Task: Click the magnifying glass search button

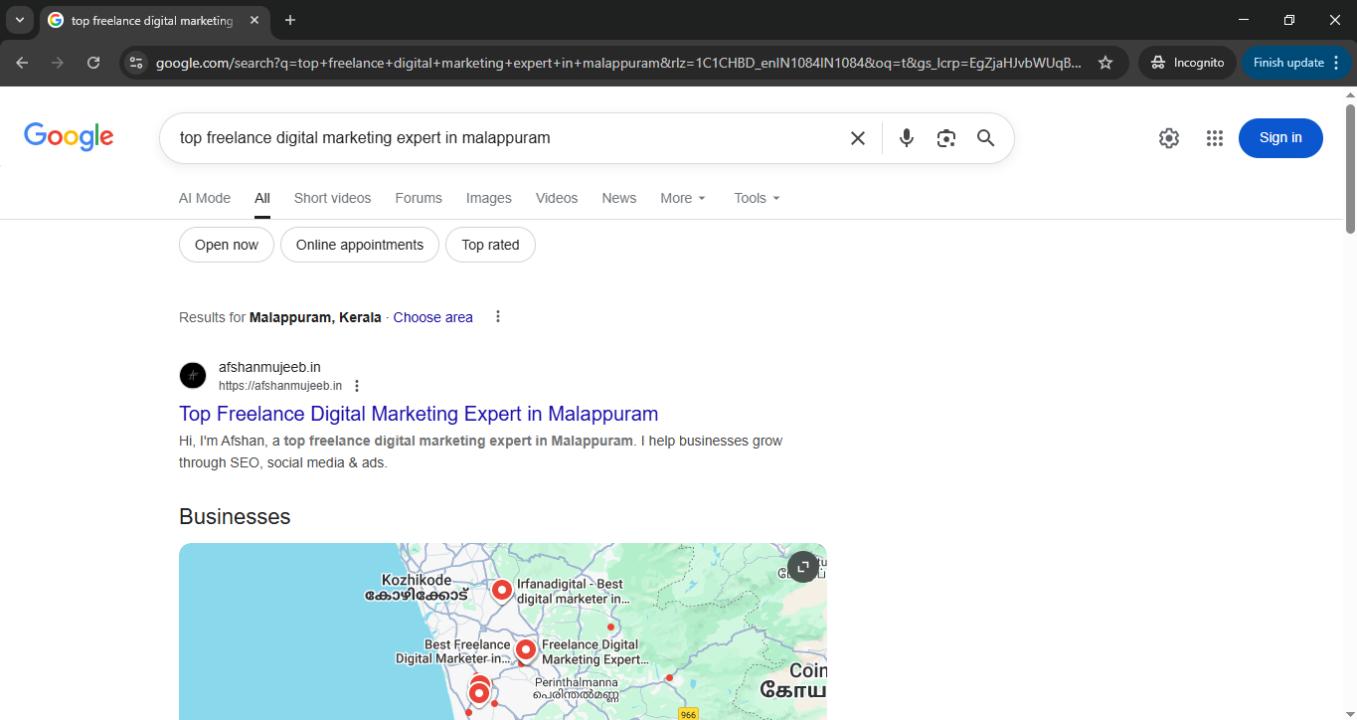Action: click(986, 138)
